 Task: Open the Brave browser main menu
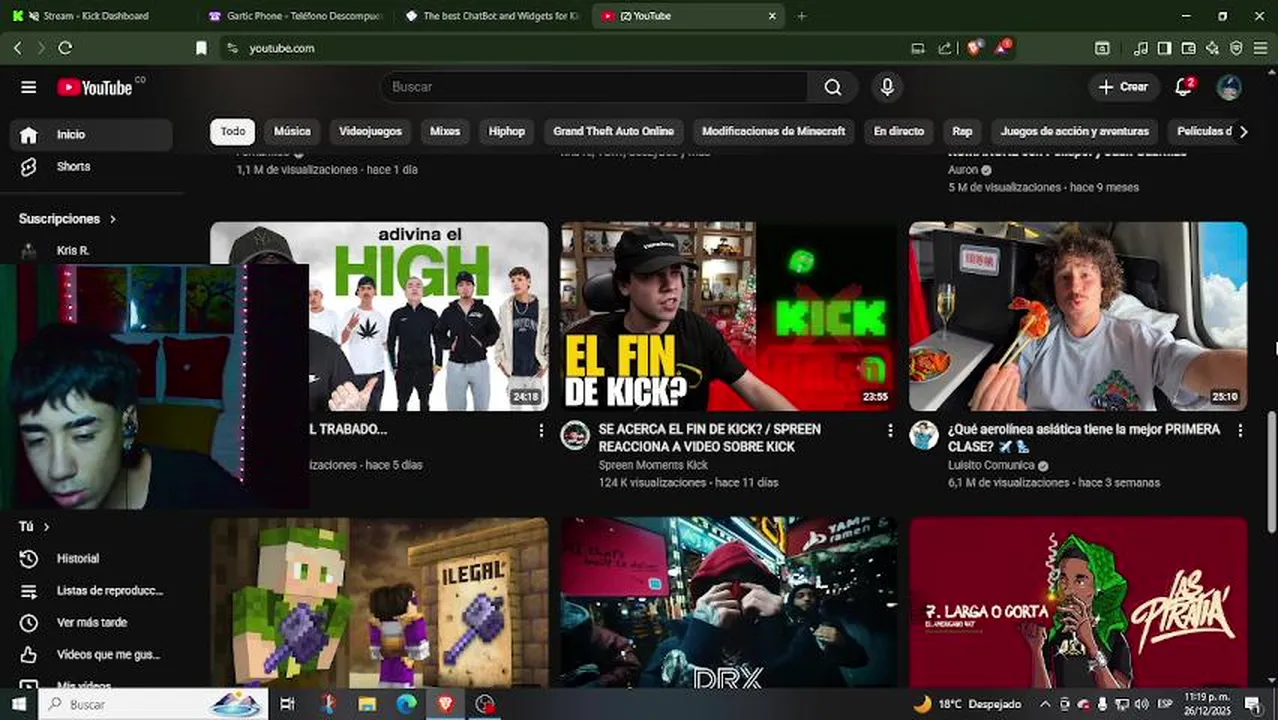(x=1260, y=48)
